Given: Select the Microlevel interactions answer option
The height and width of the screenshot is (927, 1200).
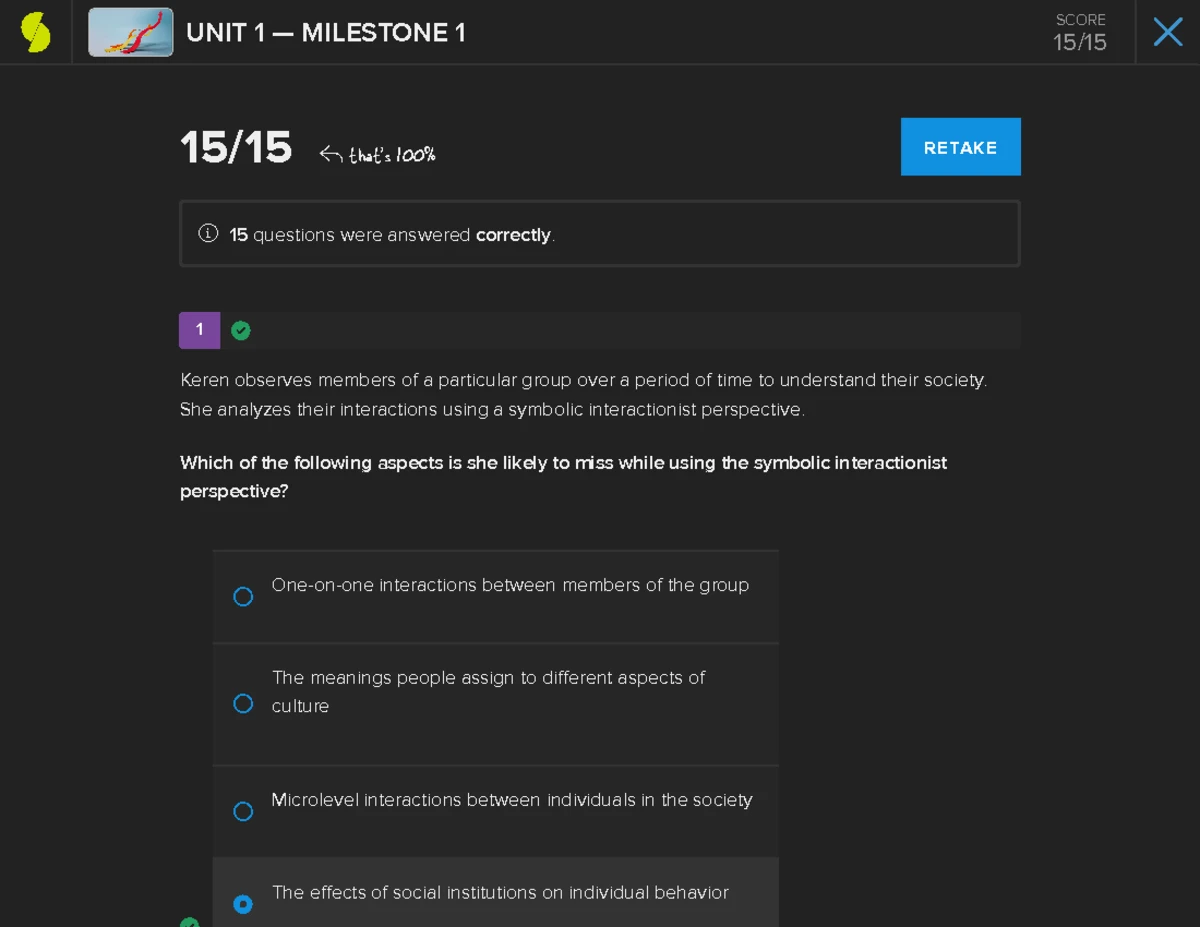Looking at the screenshot, I should coord(243,811).
